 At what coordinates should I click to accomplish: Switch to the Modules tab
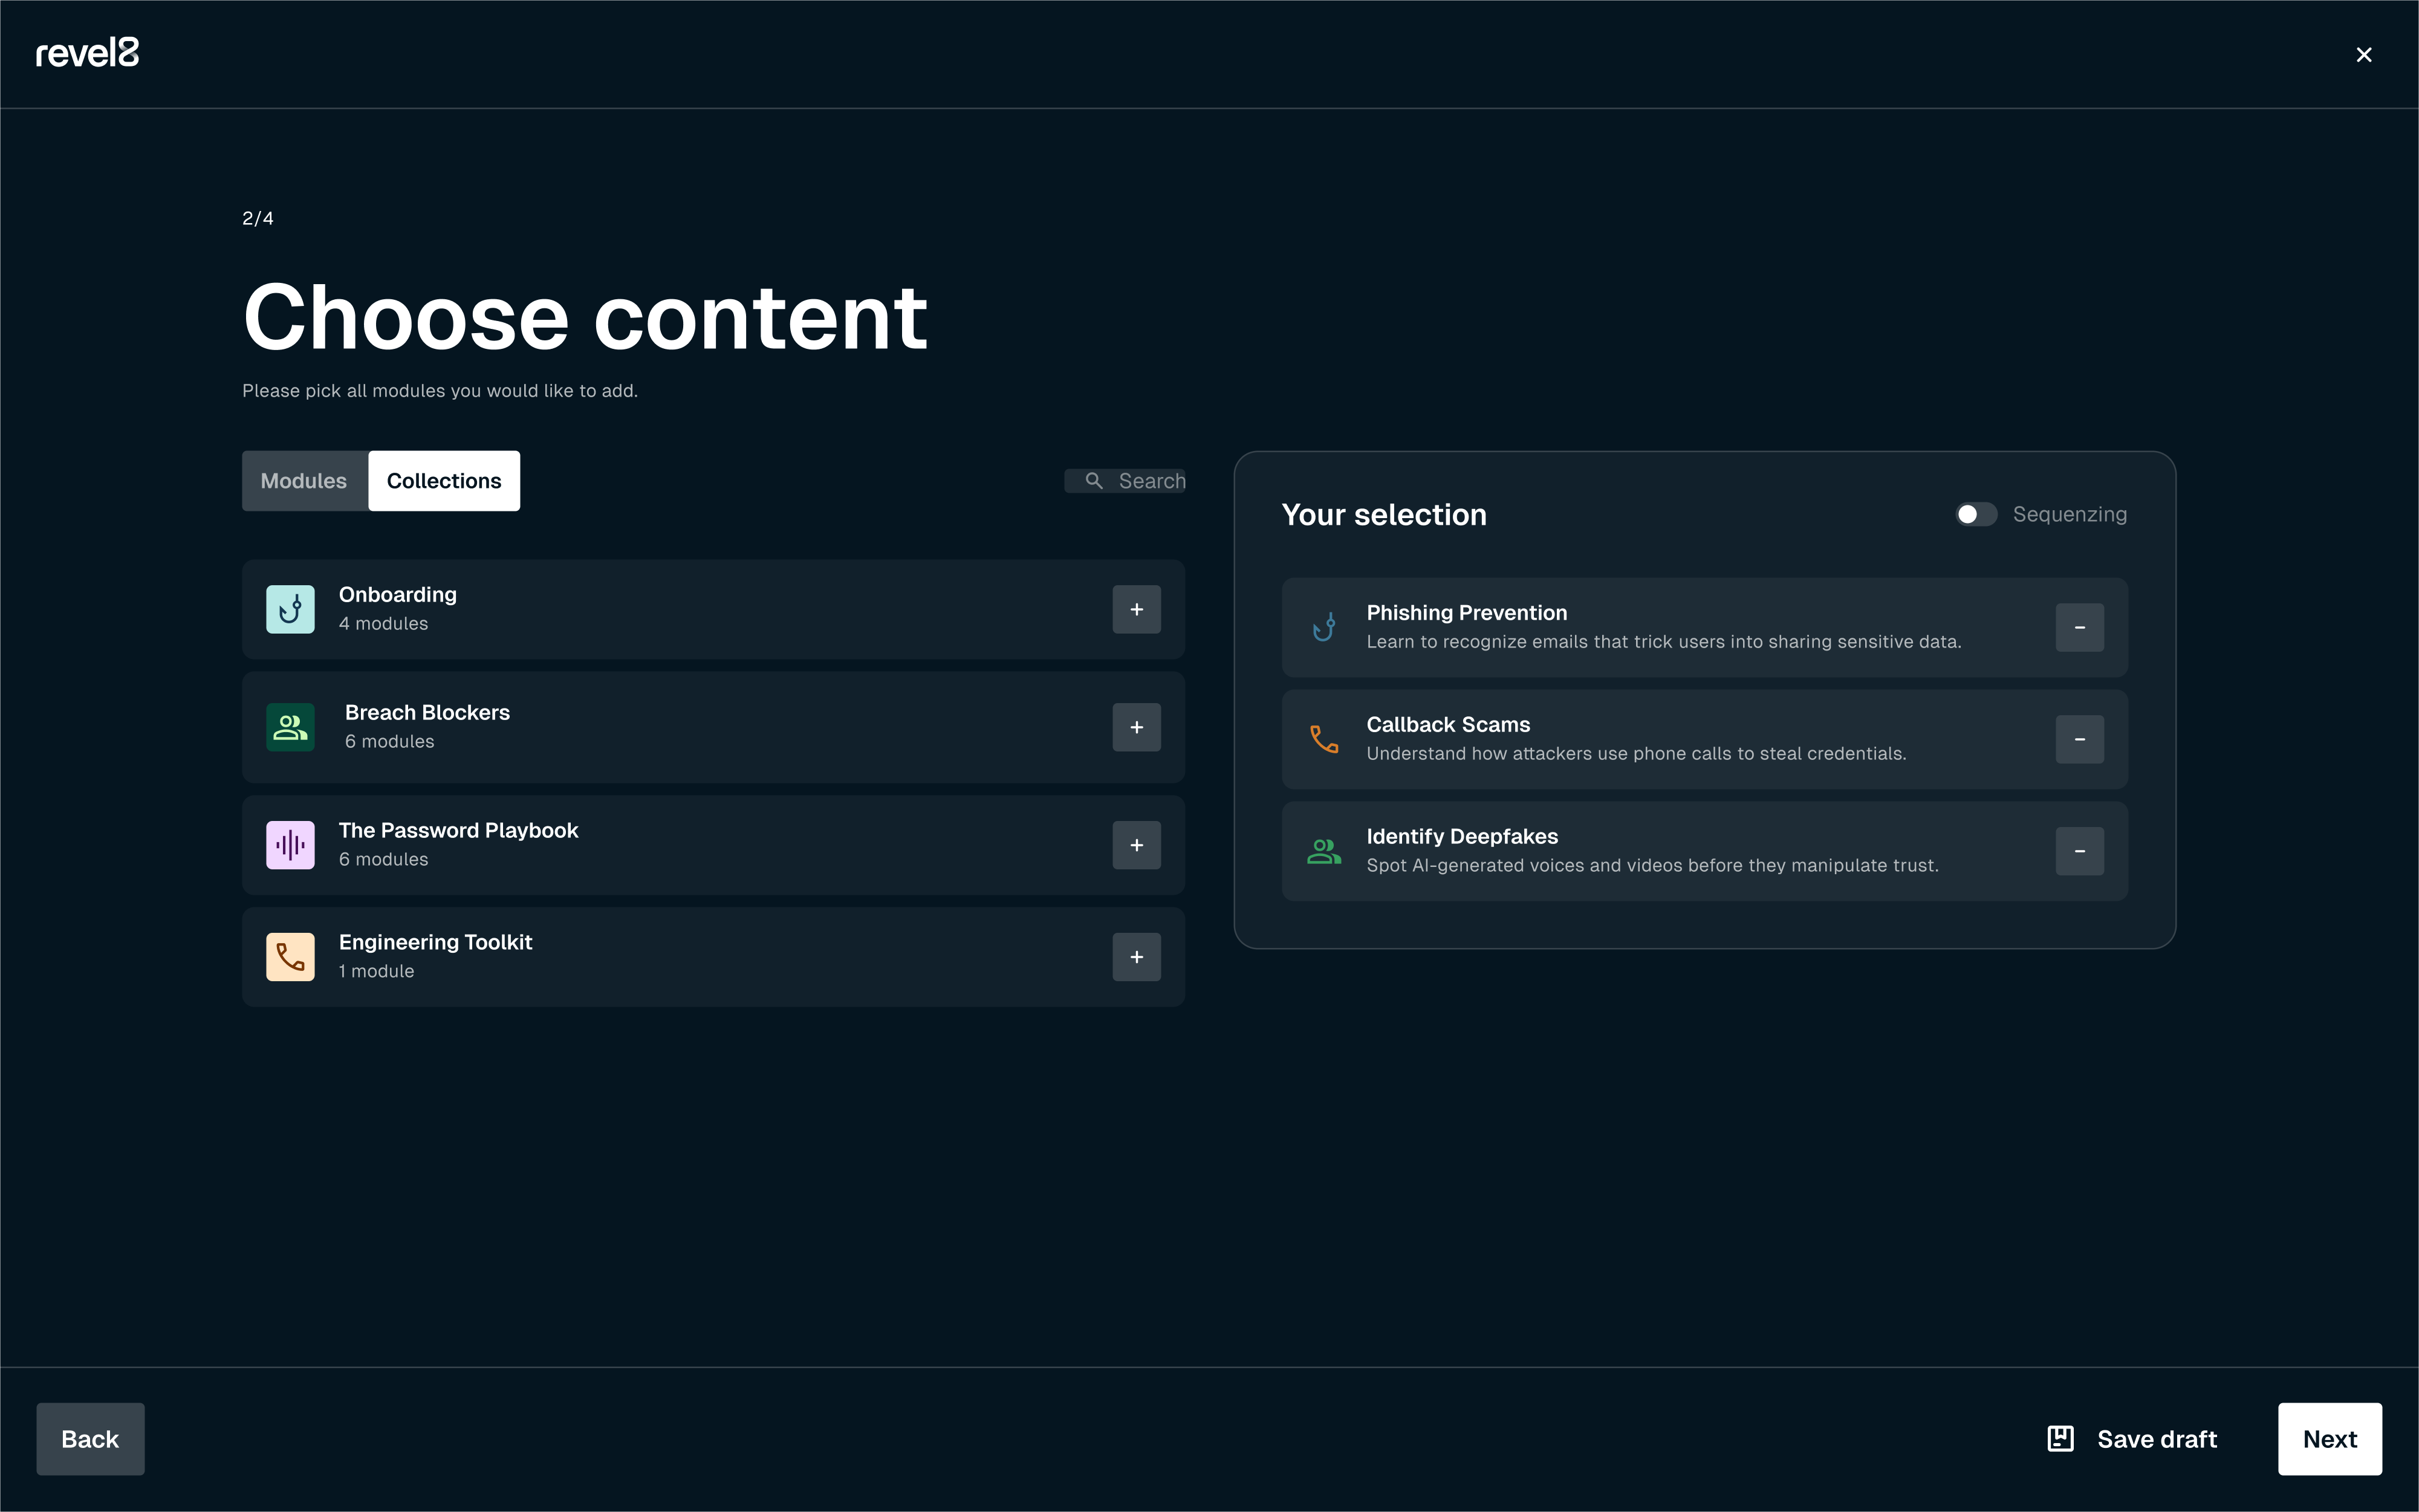point(304,481)
